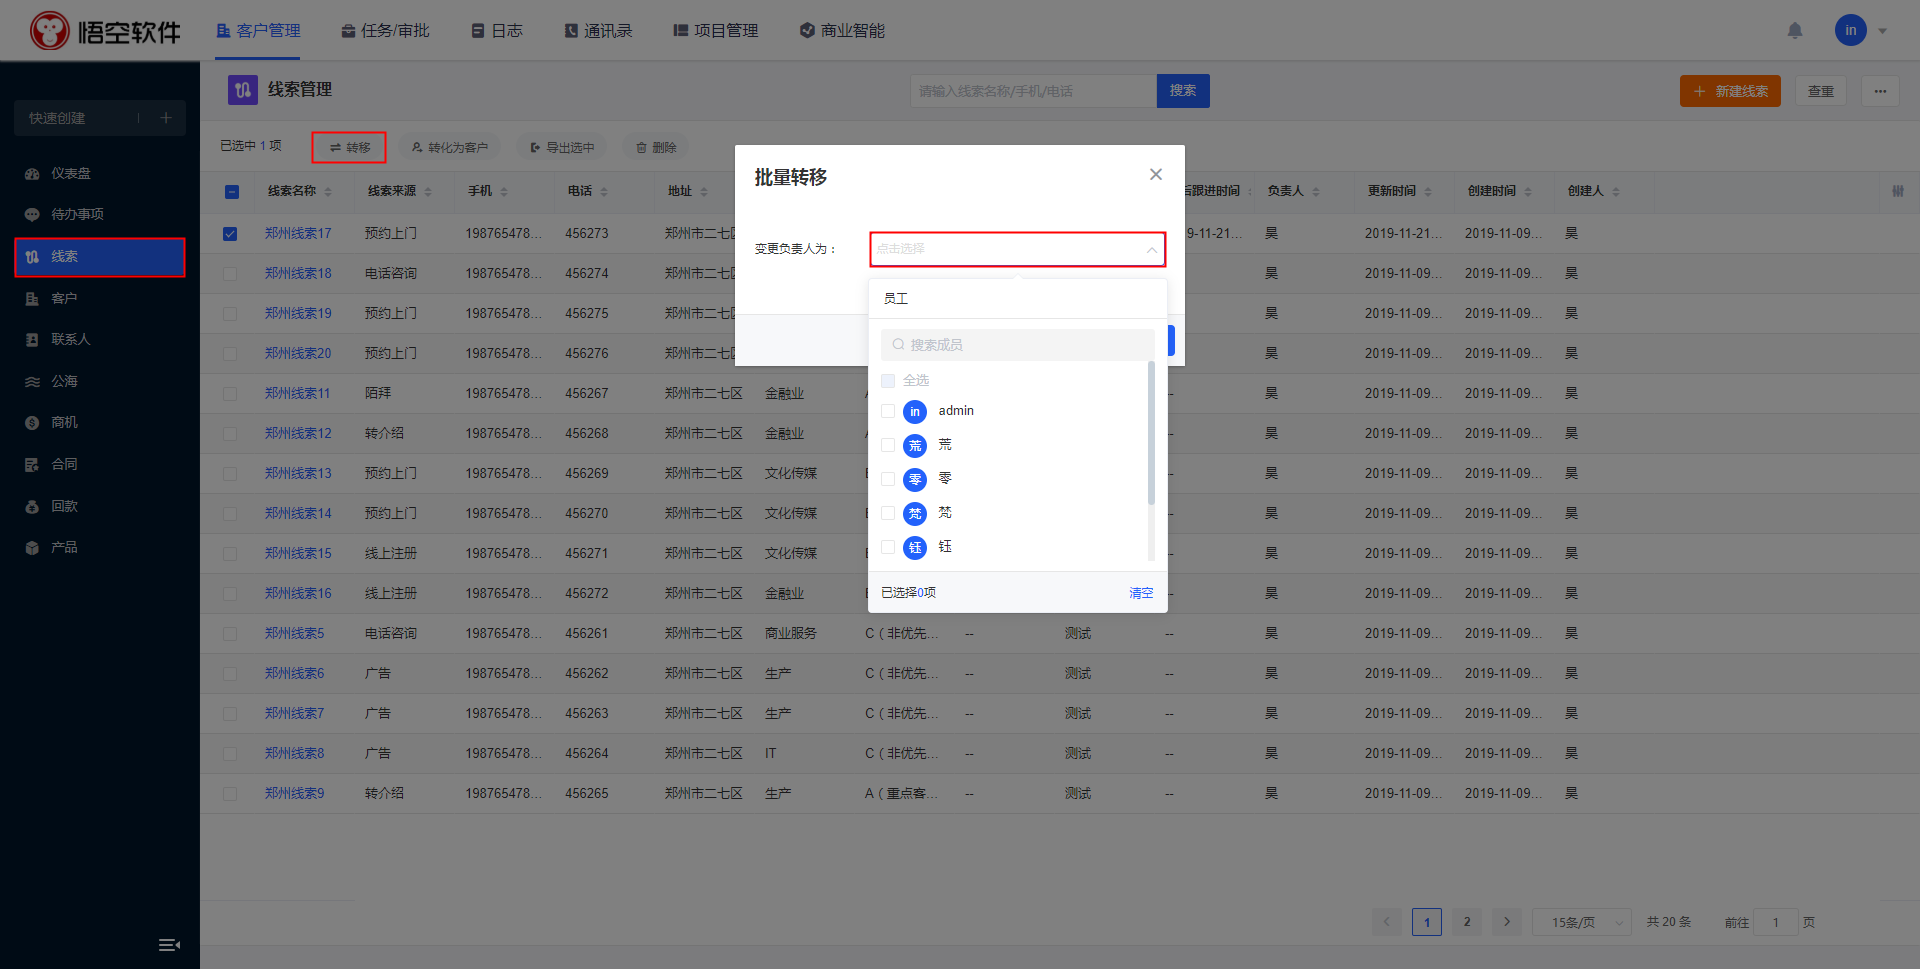The image size is (1920, 969).
Task: Click the next page arrow in pagination
Action: [x=1506, y=922]
